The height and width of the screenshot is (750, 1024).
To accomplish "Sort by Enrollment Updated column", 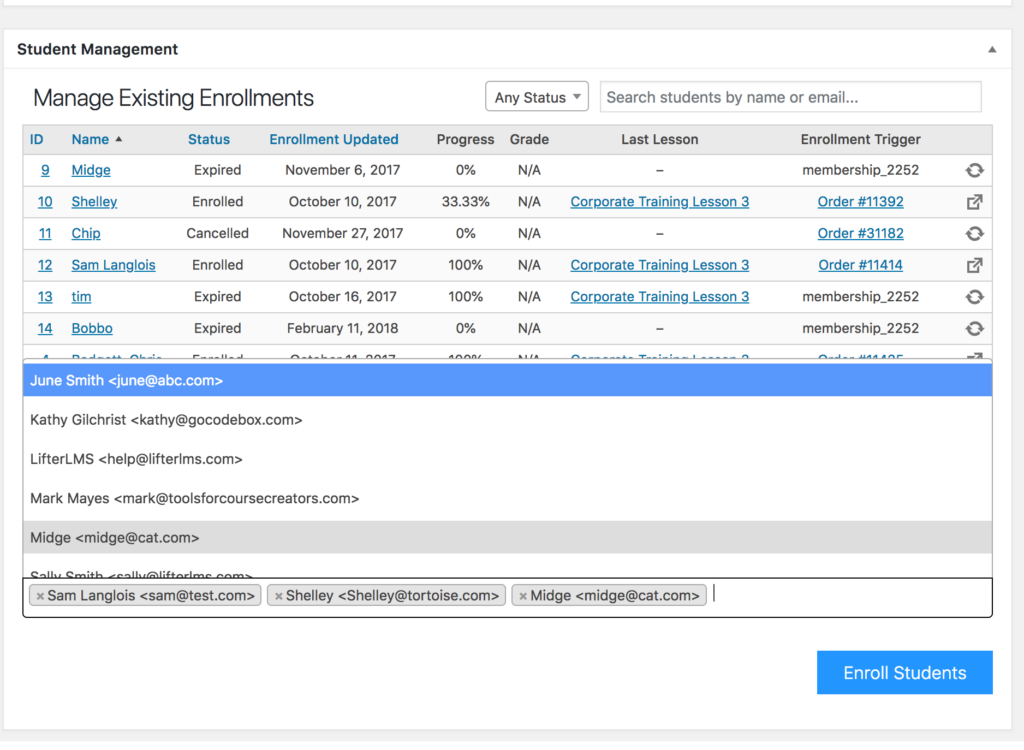I will click(x=334, y=139).
